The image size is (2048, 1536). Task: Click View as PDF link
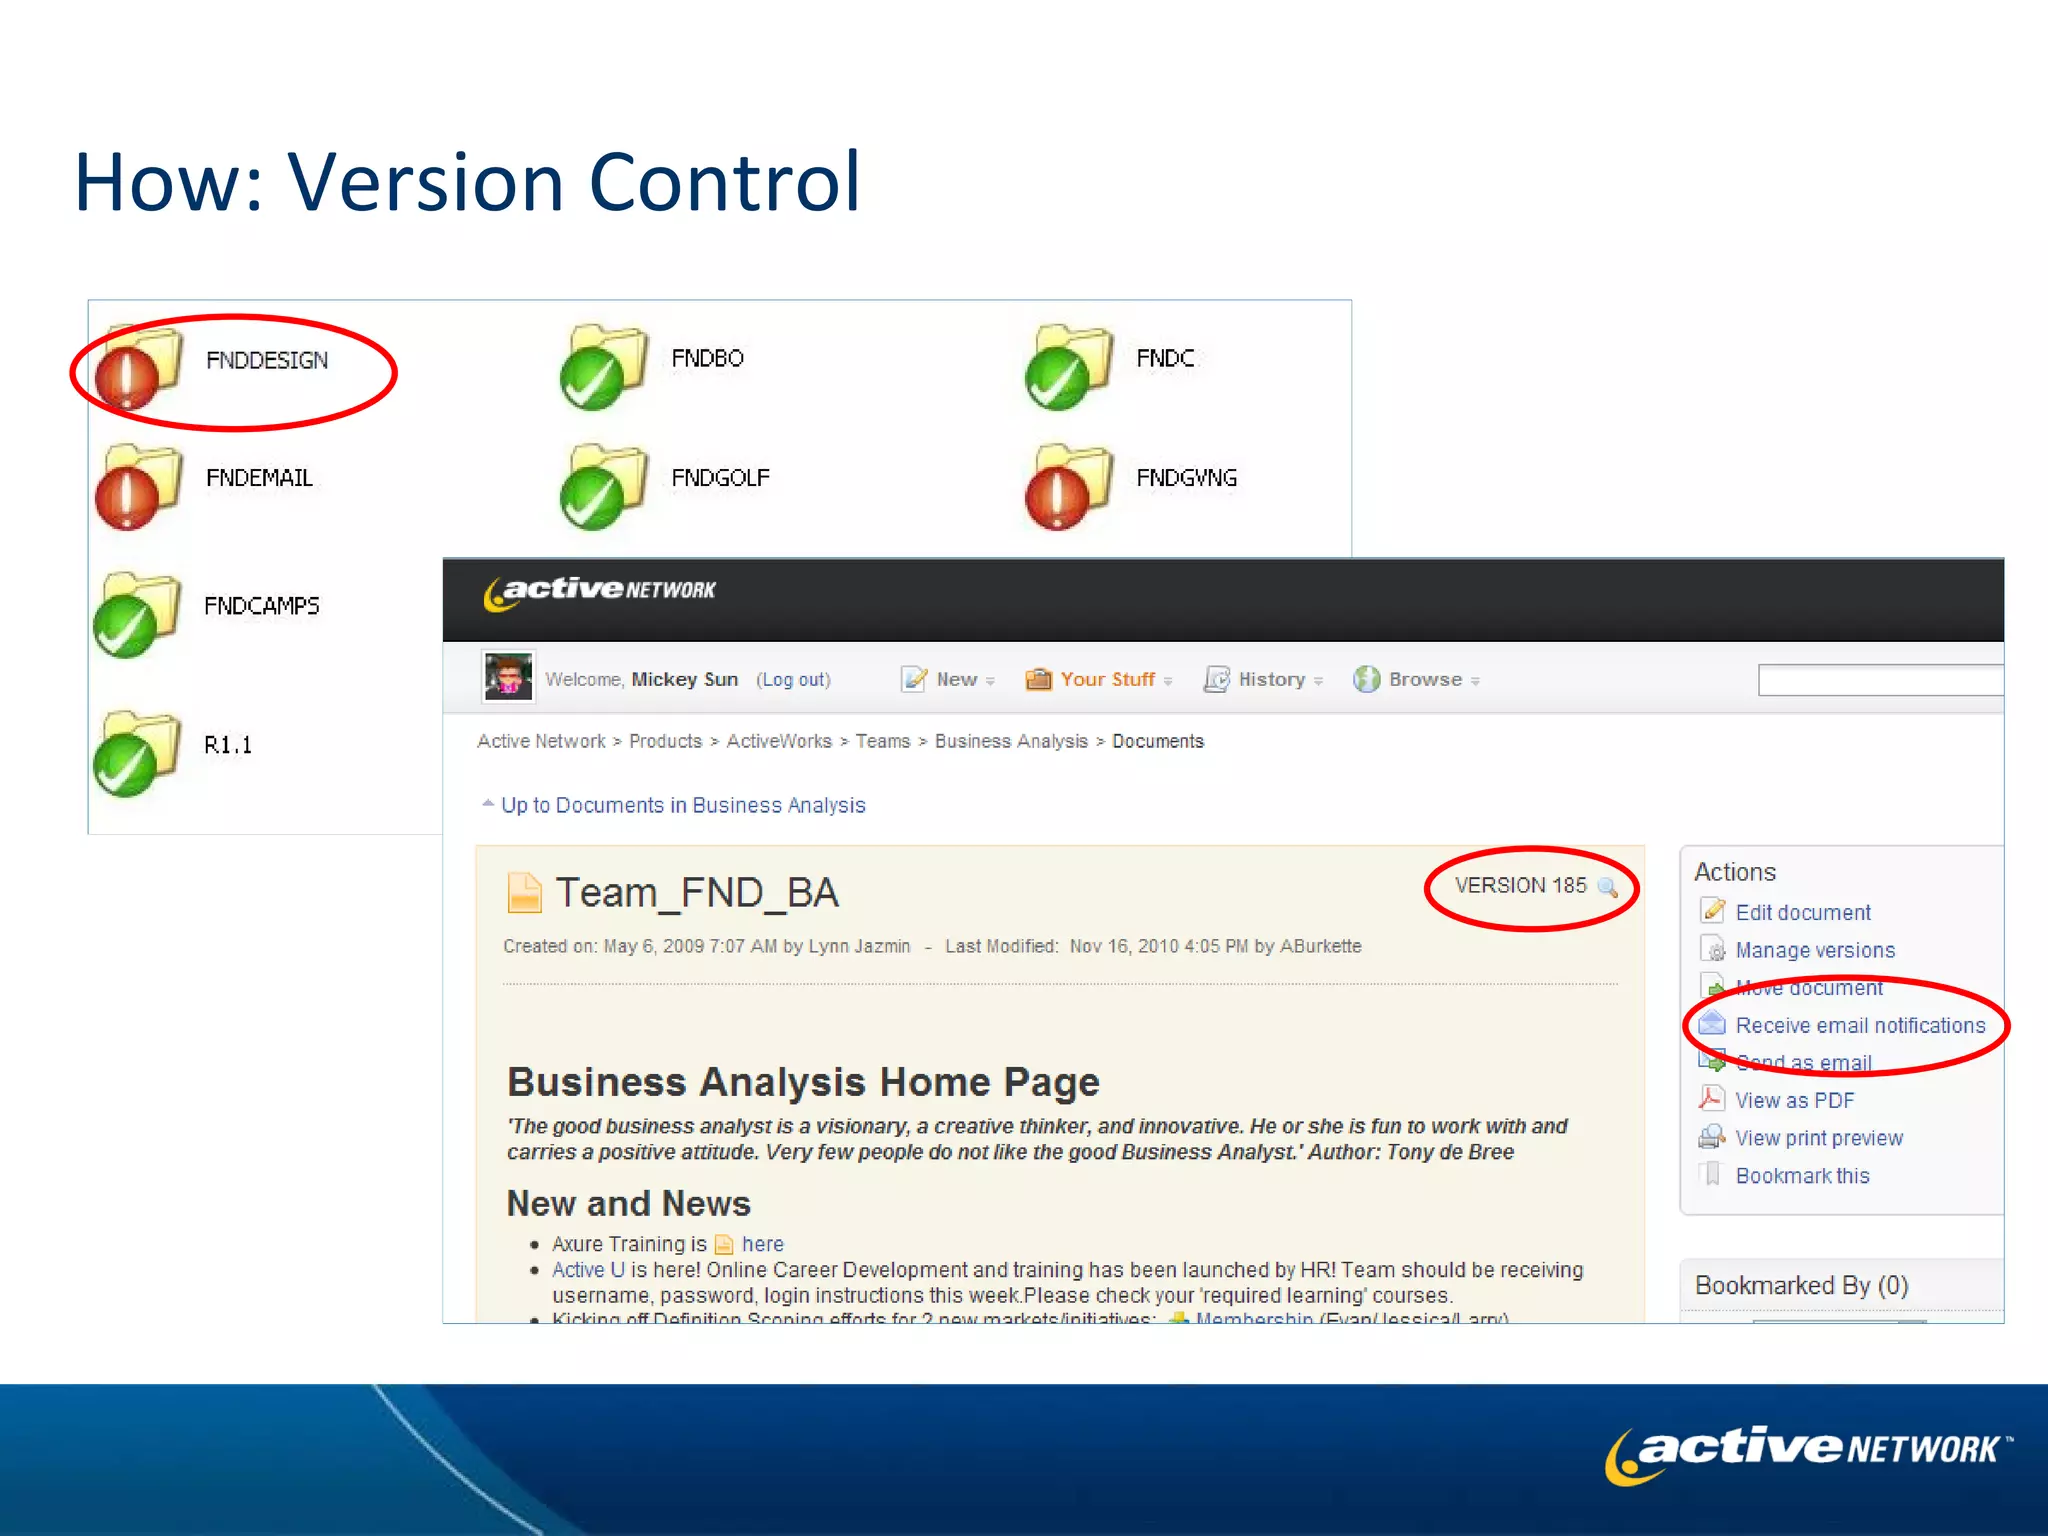click(1795, 1100)
